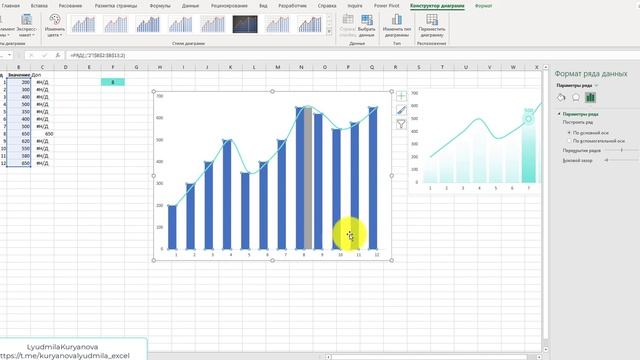This screenshot has width=640, height=360.
Task: Adjust the Series Overlap (Перекрытие рядов) slider
Action: (622, 150)
